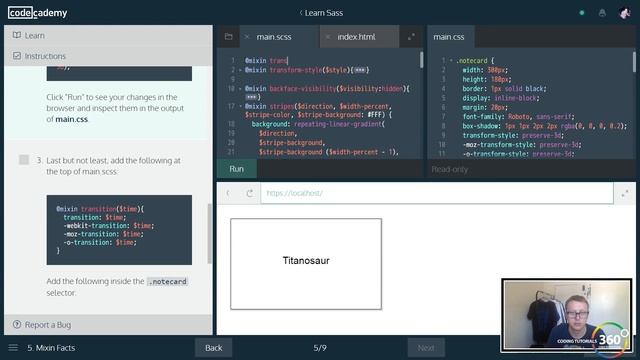
Task: Click the instructions panel scrollbar
Action: pyautogui.click(x=210, y=233)
